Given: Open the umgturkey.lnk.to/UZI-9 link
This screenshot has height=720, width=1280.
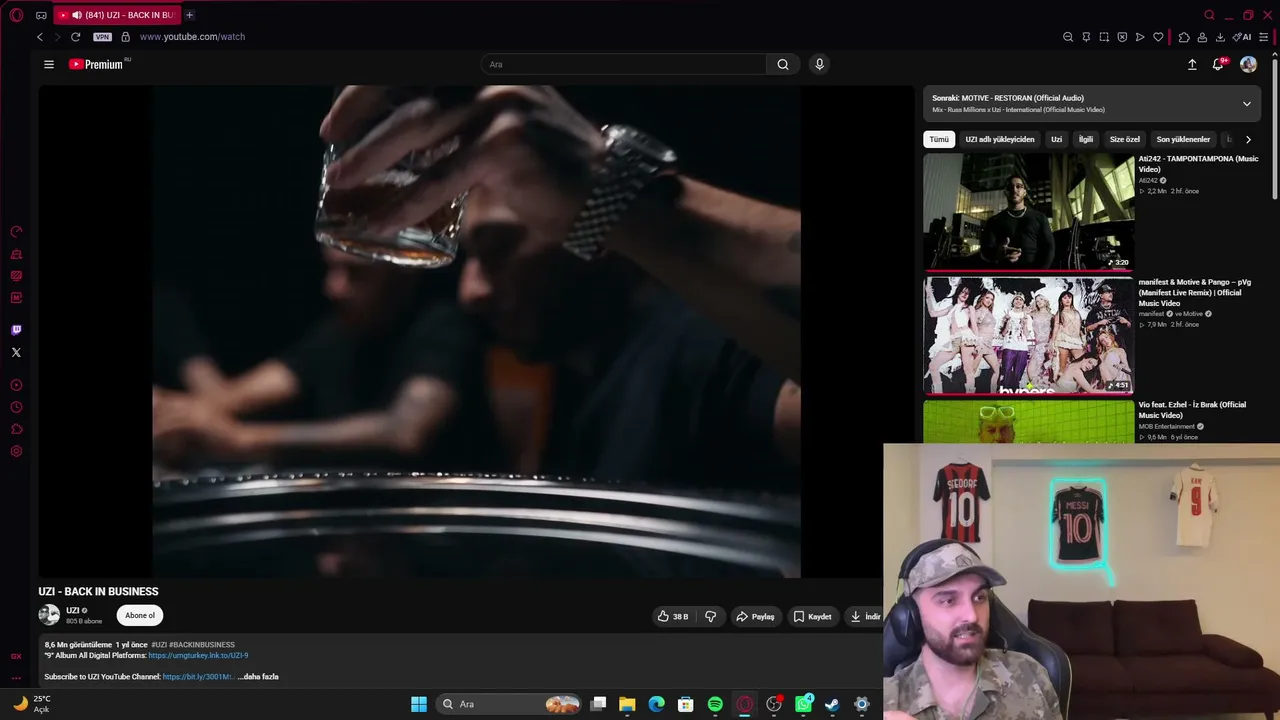Looking at the screenshot, I should pyautogui.click(x=198, y=656).
